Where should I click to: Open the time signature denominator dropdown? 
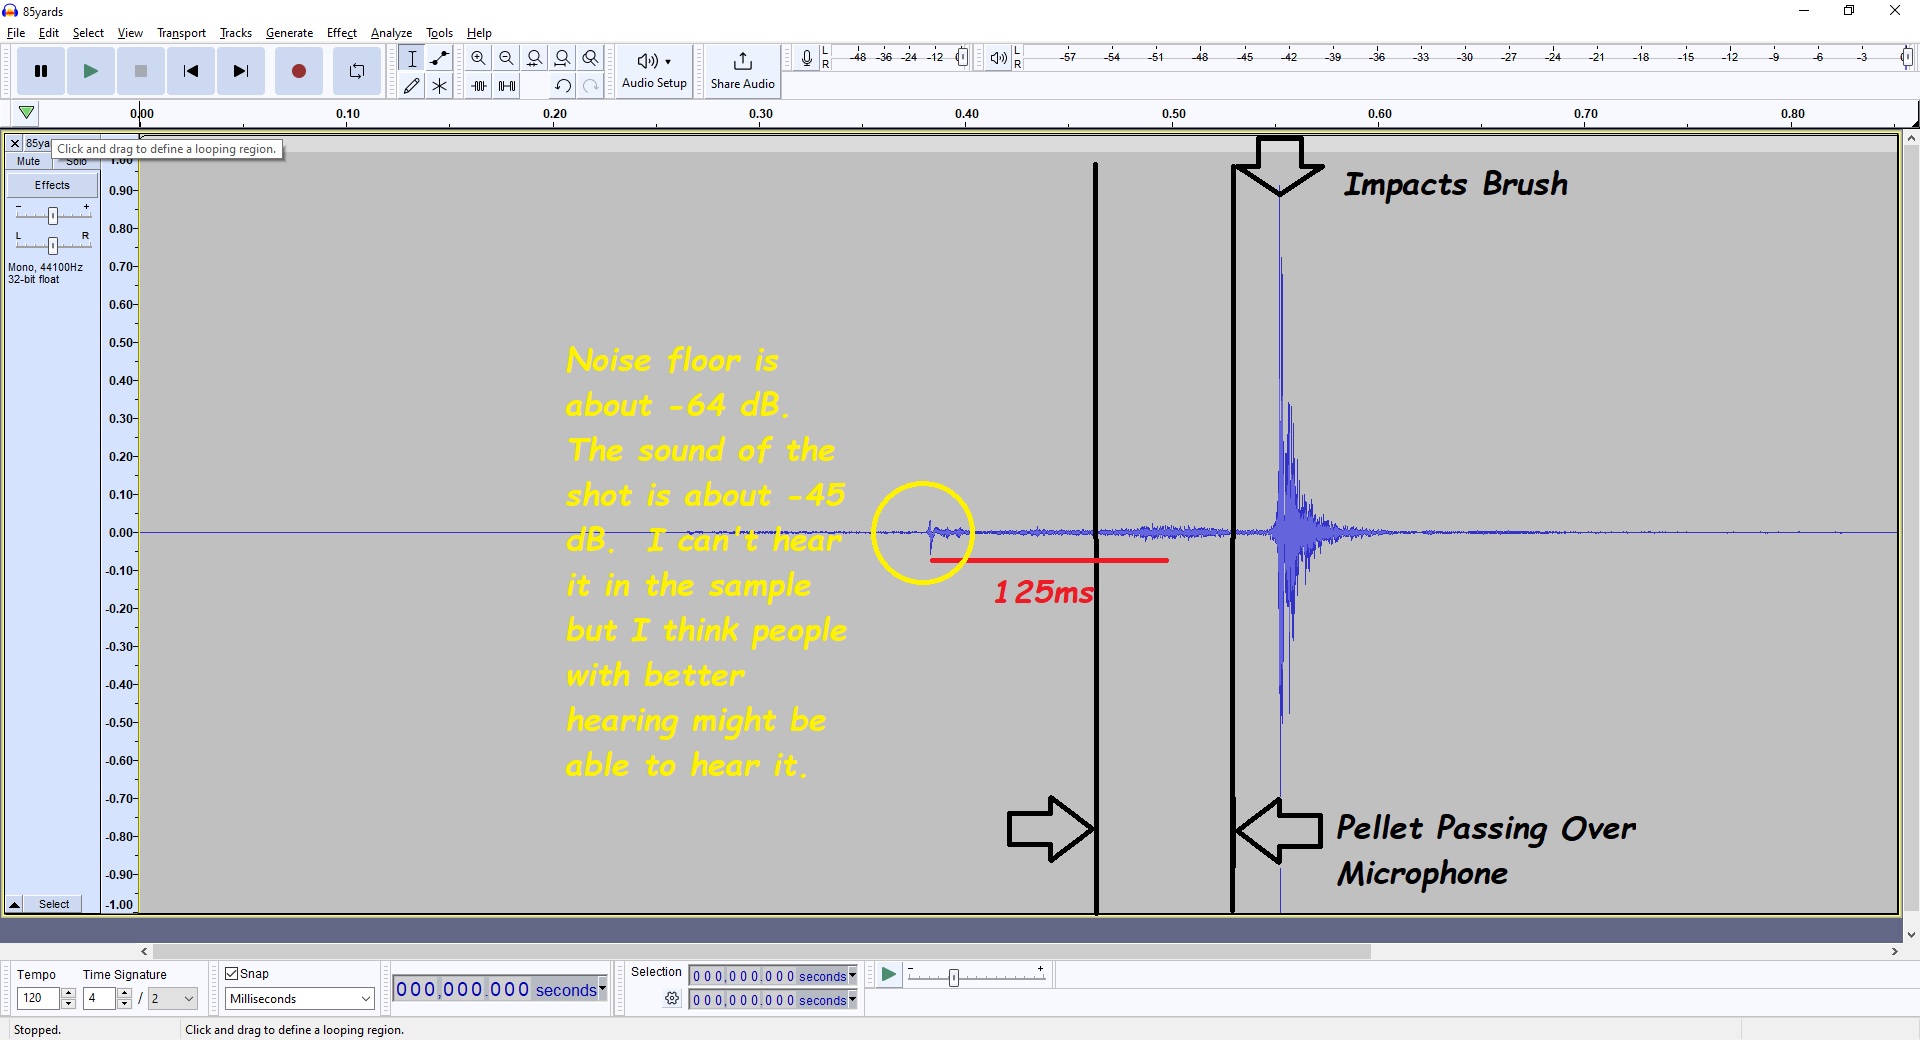pyautogui.click(x=173, y=998)
